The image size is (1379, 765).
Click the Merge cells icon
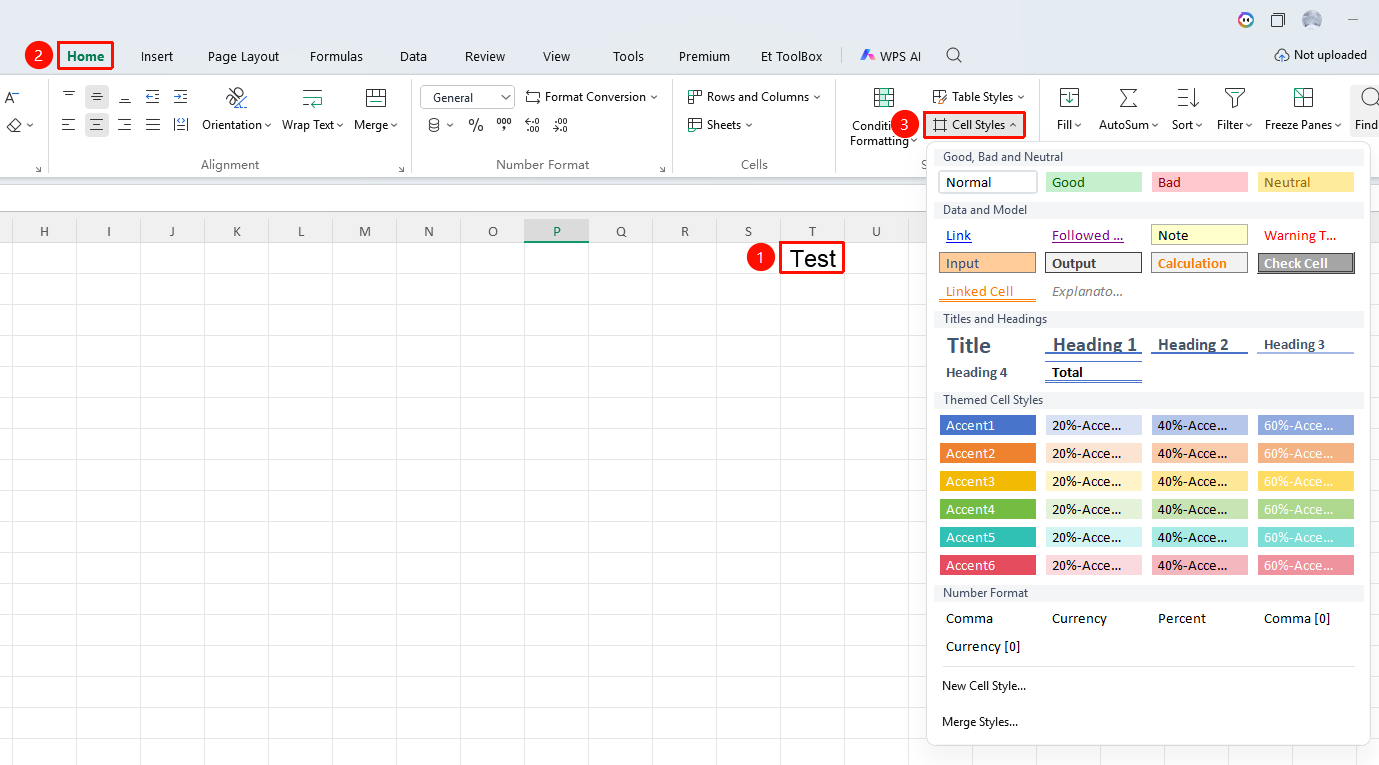click(x=376, y=98)
